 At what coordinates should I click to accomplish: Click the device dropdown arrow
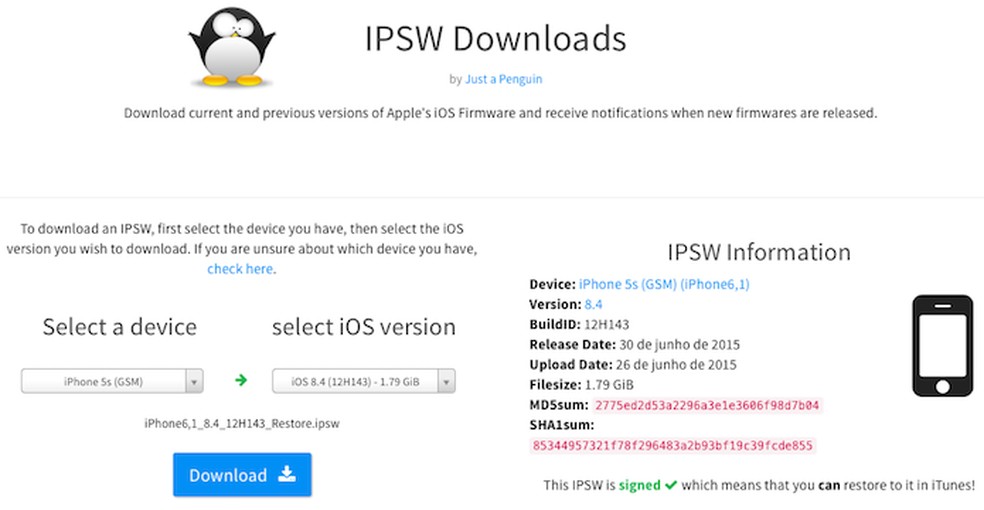pyautogui.click(x=194, y=381)
